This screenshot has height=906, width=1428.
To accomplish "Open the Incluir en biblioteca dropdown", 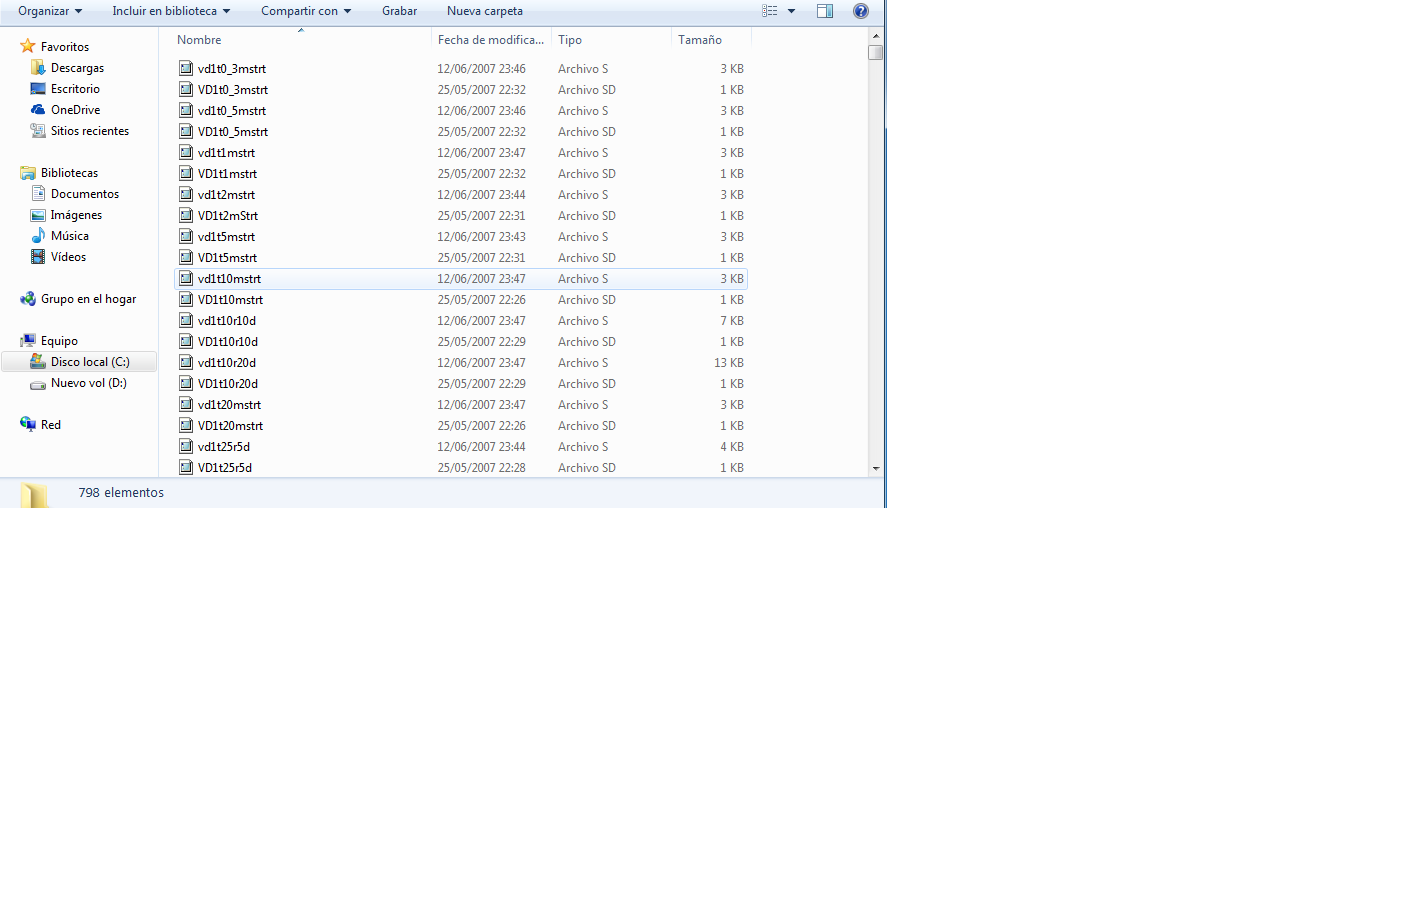I will pyautogui.click(x=171, y=11).
